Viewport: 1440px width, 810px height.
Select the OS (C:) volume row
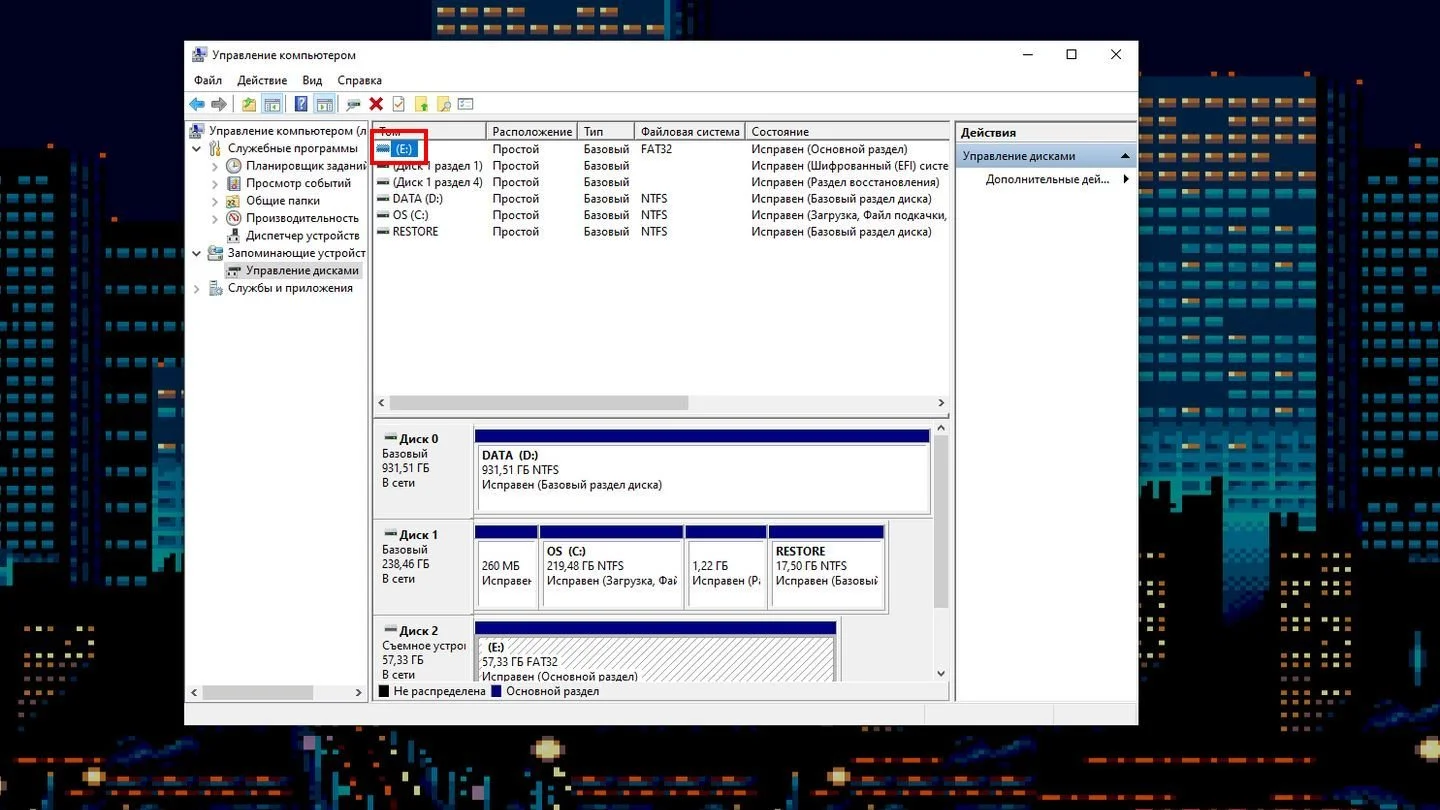660,215
